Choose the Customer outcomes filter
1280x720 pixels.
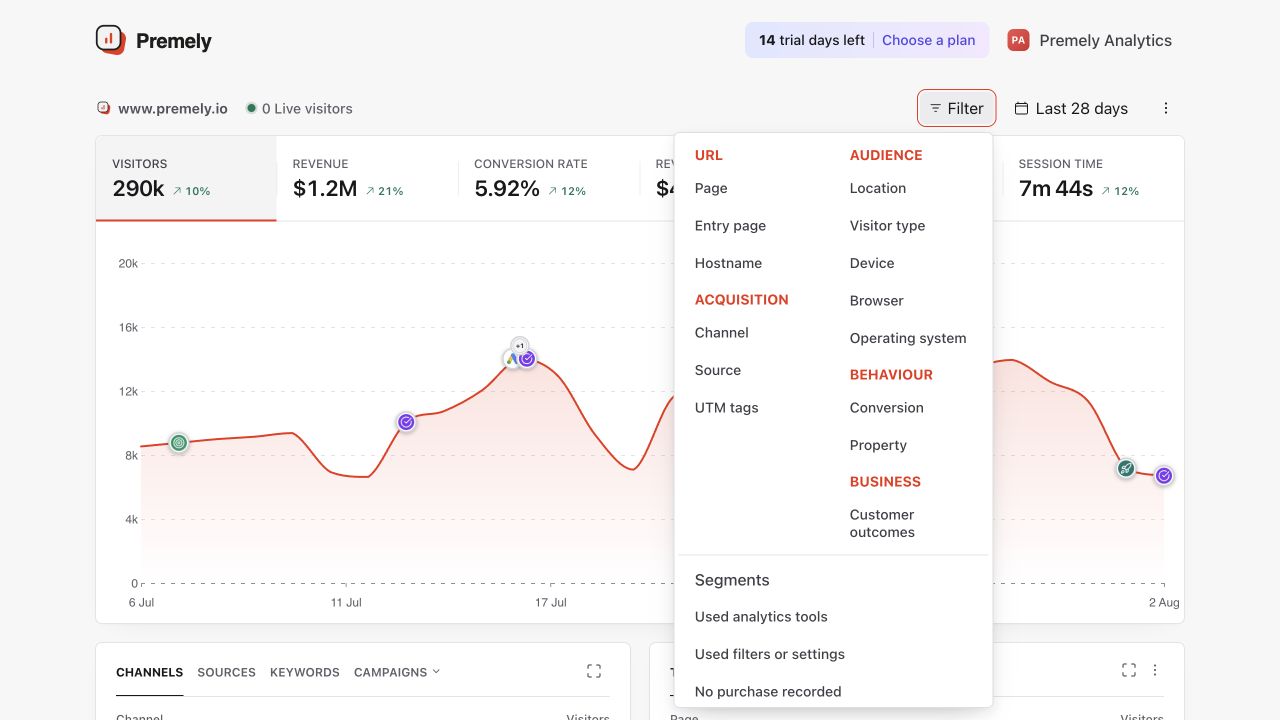pyautogui.click(x=882, y=523)
